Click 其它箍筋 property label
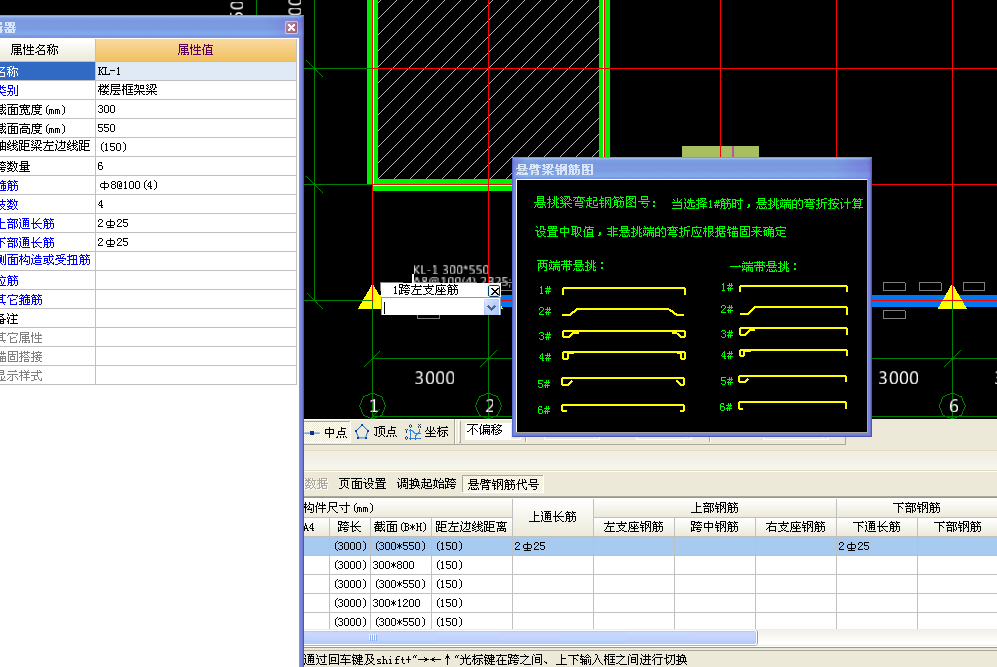Screen dimensions: 997x667 click(x=21, y=299)
